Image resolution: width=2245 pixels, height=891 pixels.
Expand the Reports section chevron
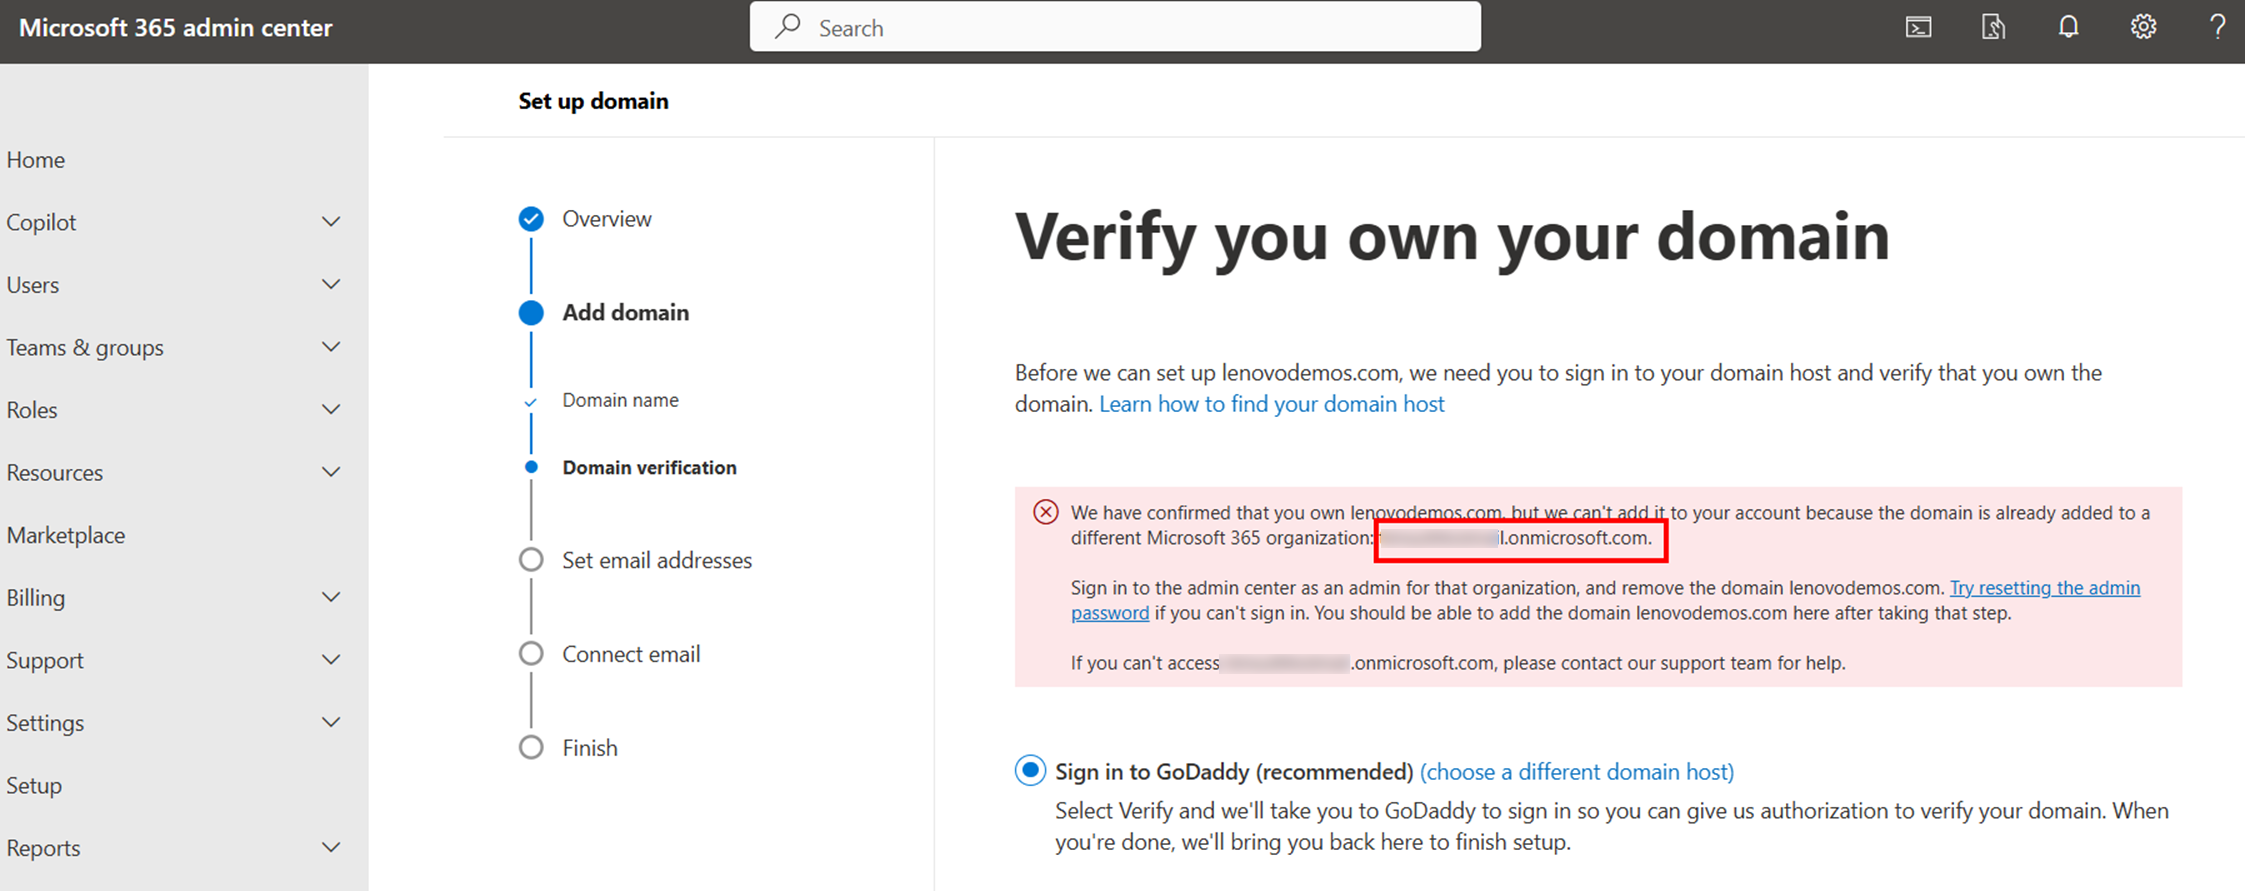click(x=331, y=847)
